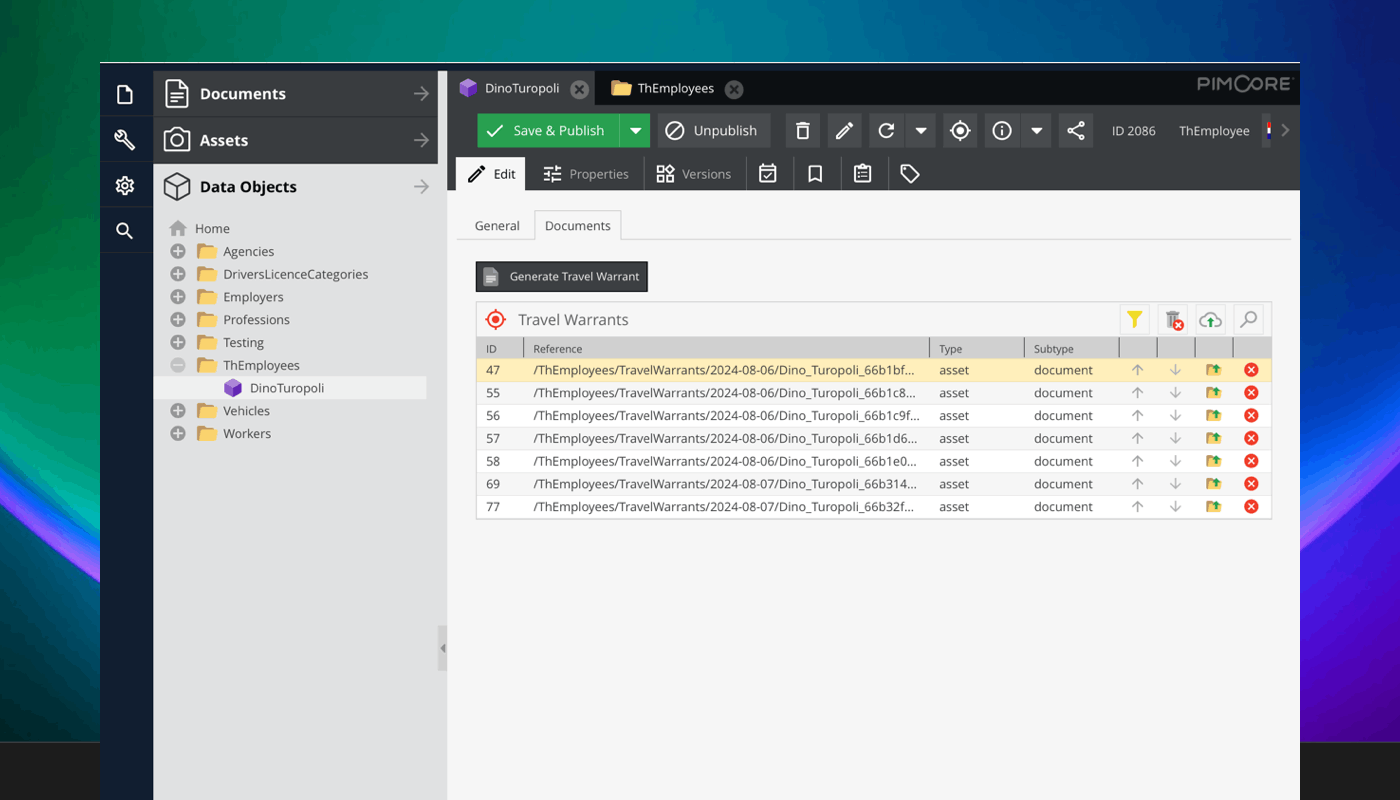Open the bookmark tab icon
1400x800 pixels.
815,174
